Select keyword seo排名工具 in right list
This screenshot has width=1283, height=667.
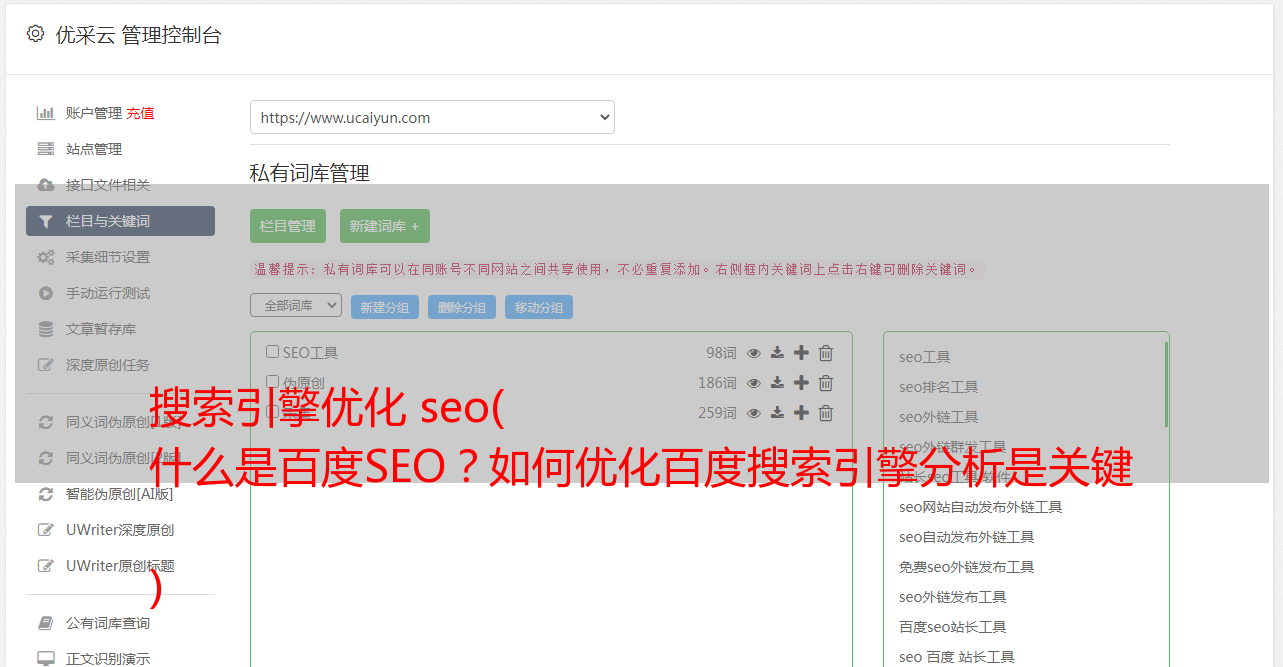939,387
